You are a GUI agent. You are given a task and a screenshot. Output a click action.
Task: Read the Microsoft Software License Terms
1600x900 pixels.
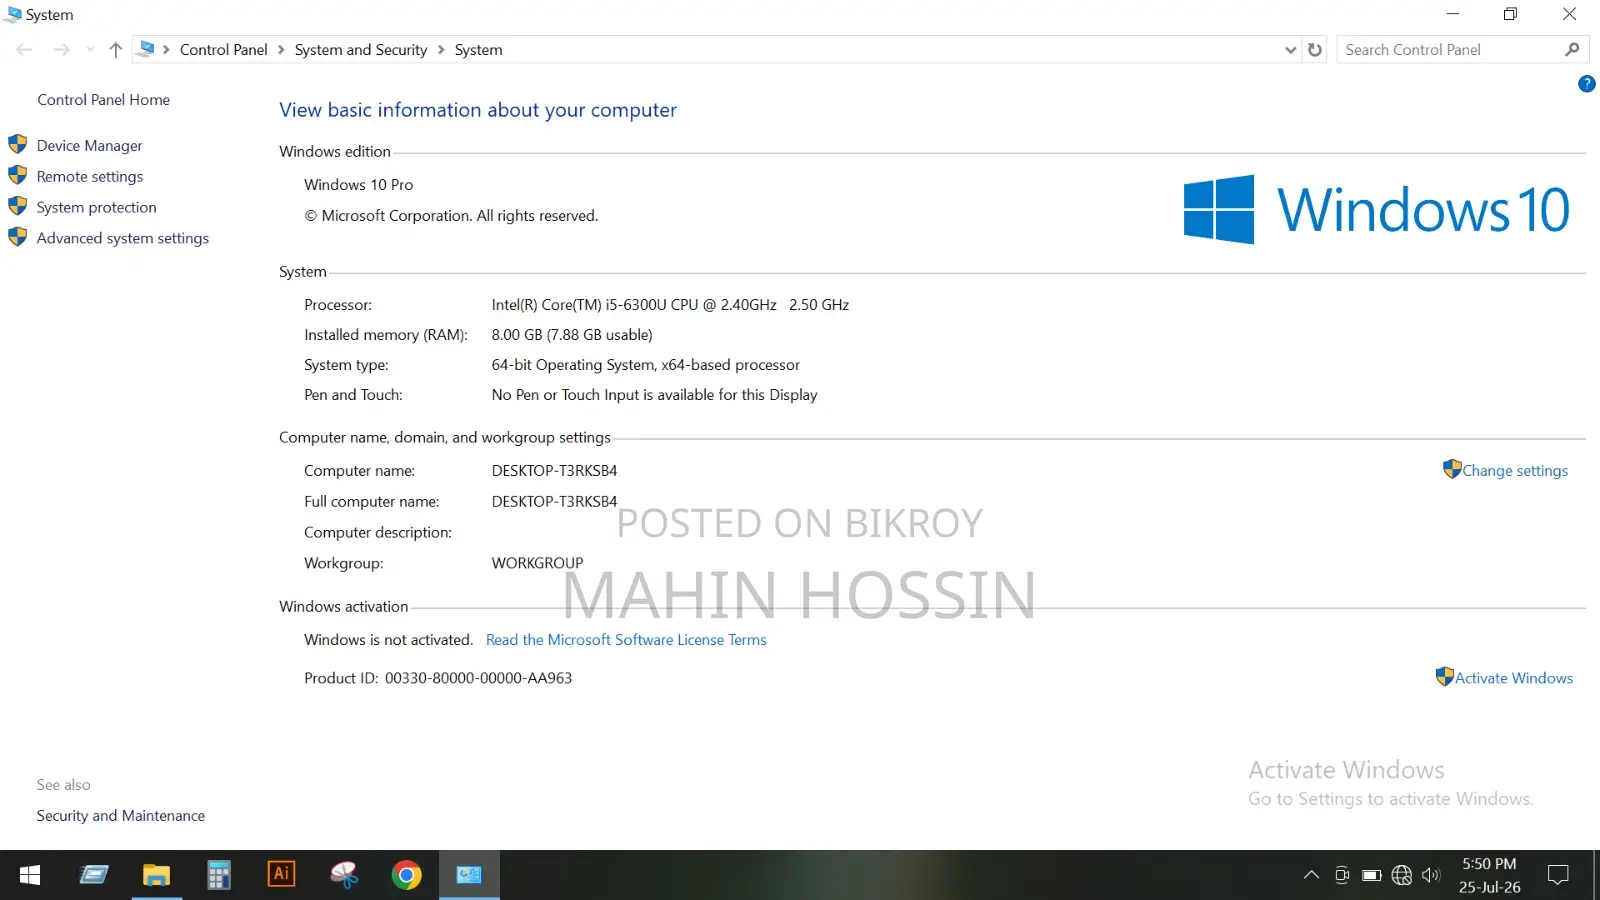pos(626,640)
